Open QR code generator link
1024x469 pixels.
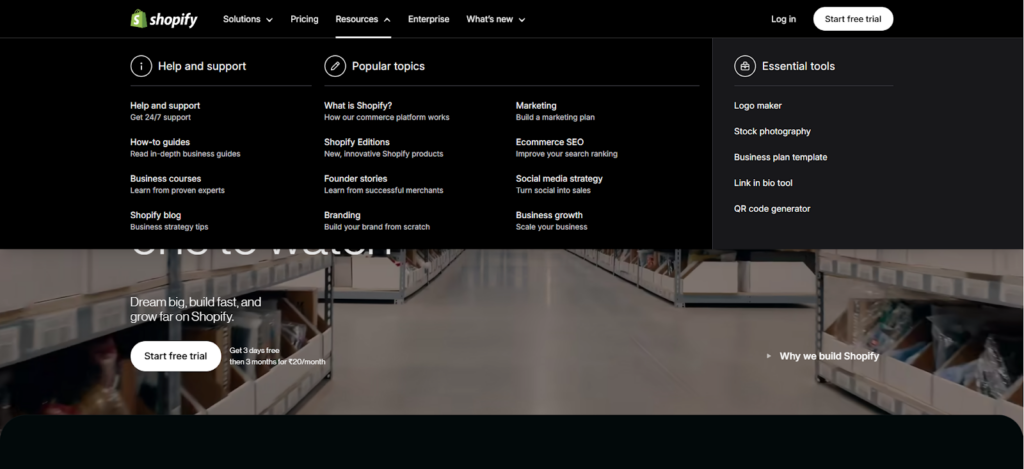coord(772,209)
